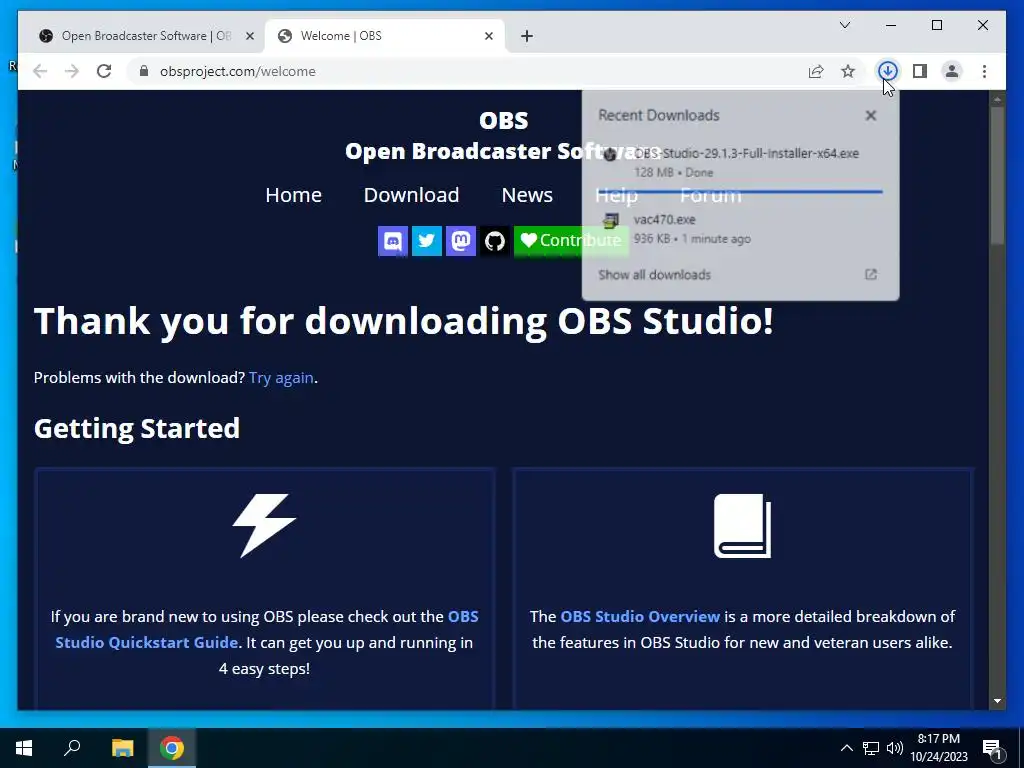Screen dimensions: 1024x768
Task: Click the forward navigation arrow
Action: point(72,71)
